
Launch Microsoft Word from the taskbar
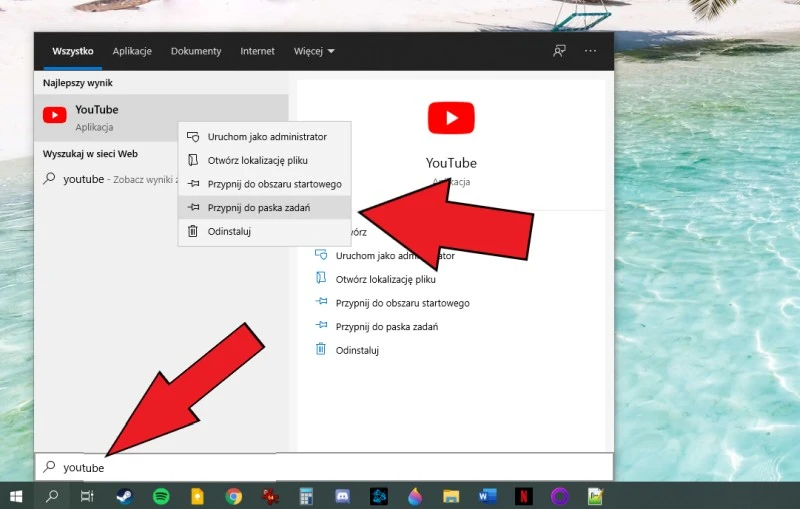[x=487, y=496]
